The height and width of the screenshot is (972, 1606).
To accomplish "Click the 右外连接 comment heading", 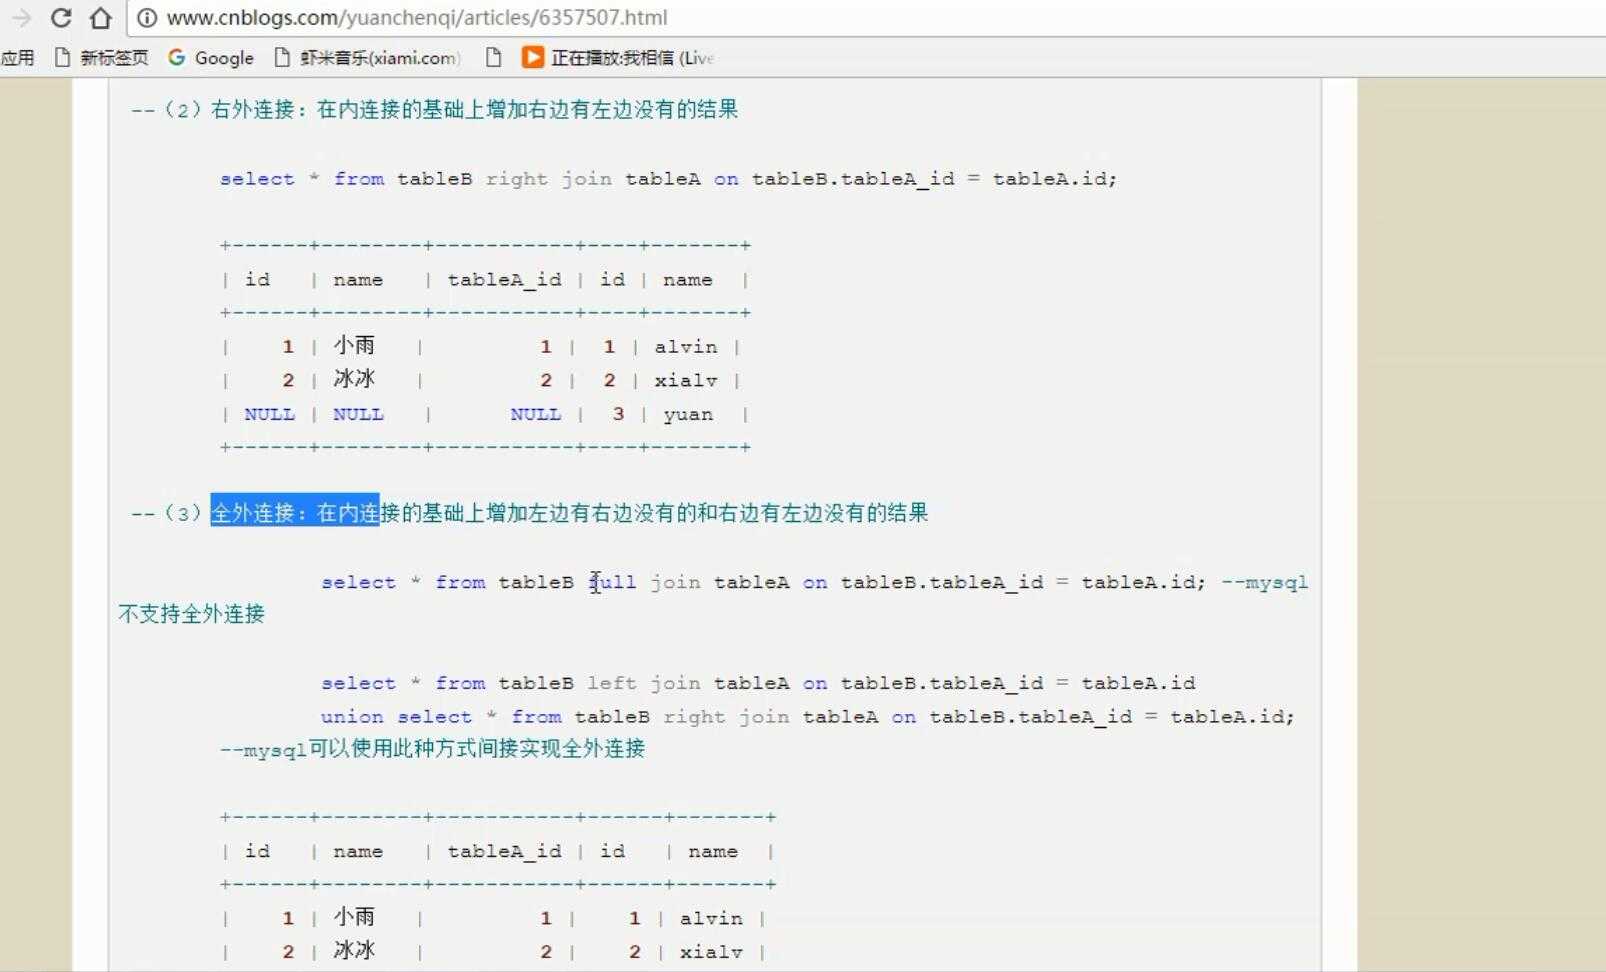I will 434,109.
